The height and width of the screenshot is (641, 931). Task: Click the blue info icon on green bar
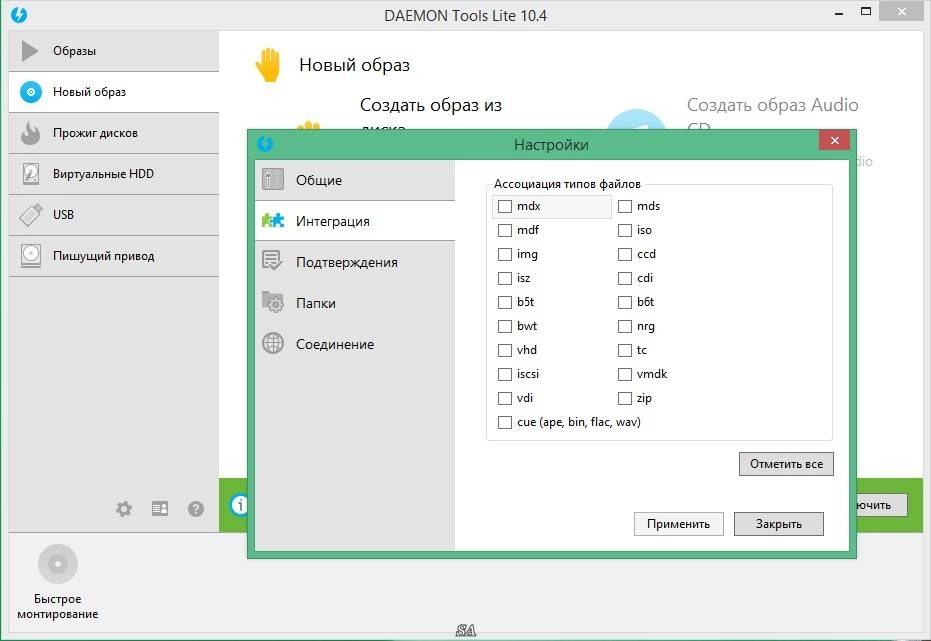click(239, 505)
